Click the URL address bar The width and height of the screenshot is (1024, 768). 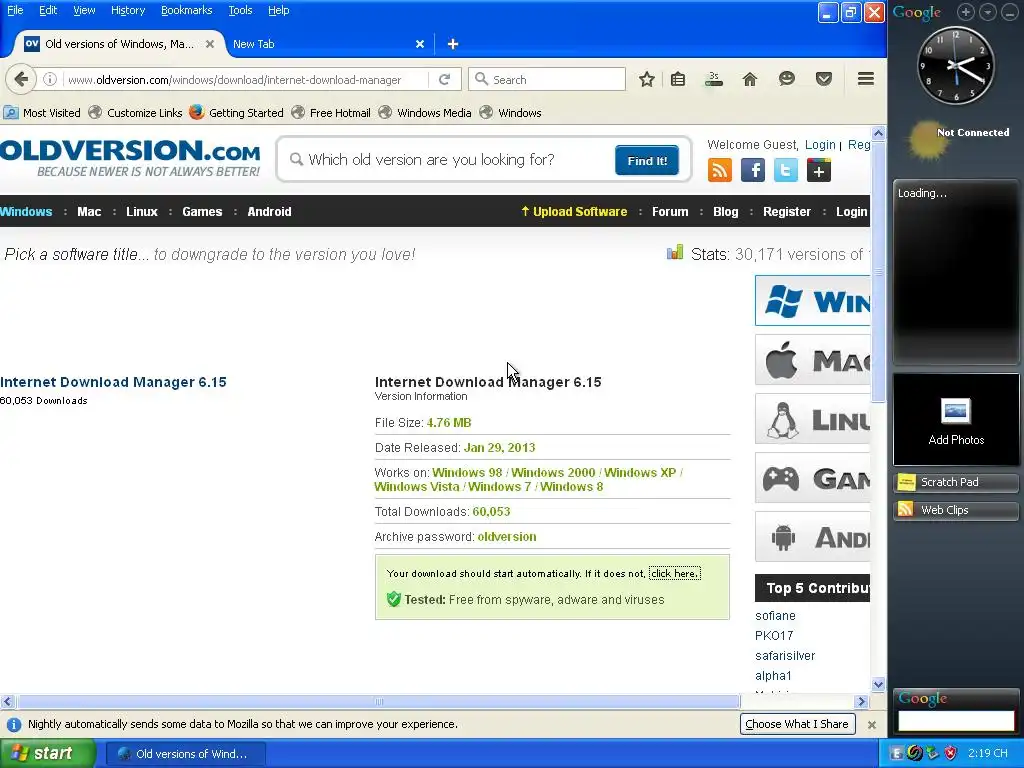(245, 80)
